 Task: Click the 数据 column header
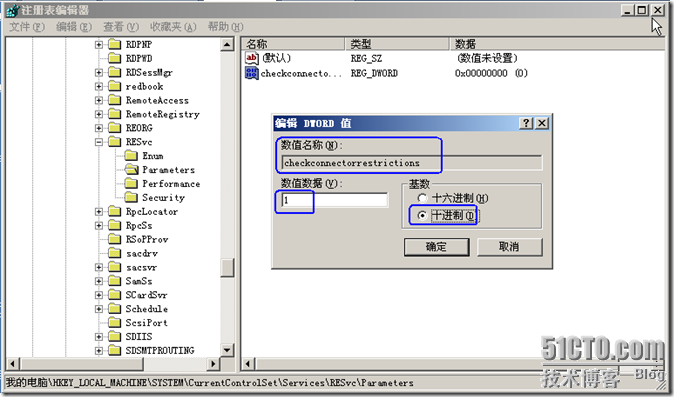click(x=557, y=44)
